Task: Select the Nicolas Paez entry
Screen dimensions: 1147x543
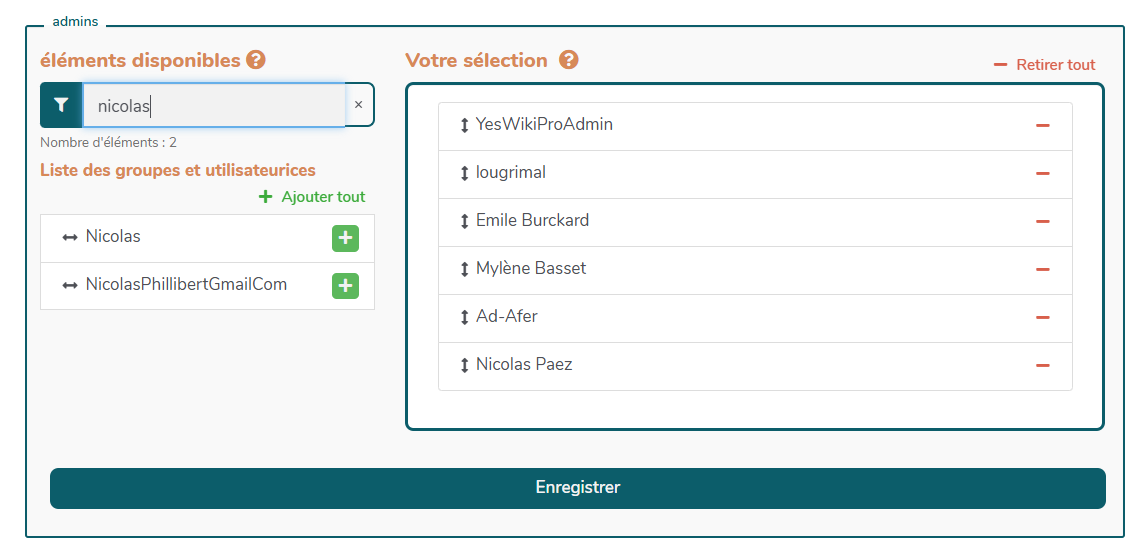Action: (524, 365)
